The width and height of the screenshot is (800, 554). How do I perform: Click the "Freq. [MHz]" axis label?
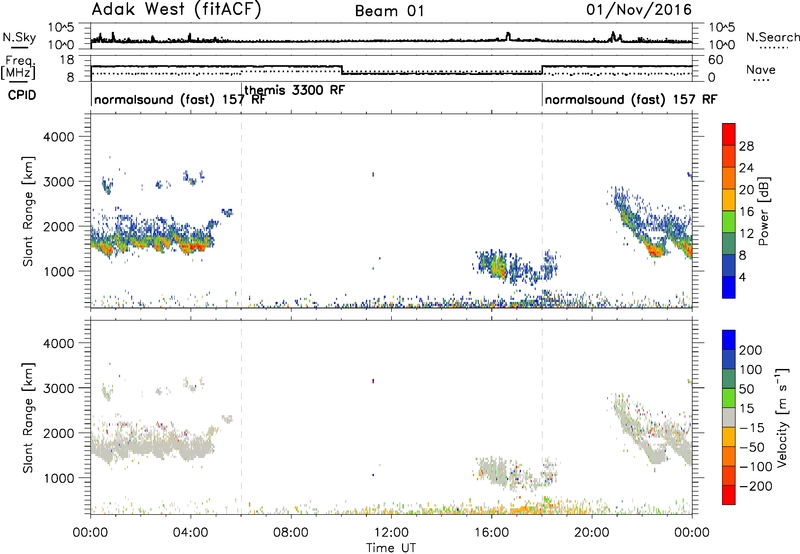[19, 67]
